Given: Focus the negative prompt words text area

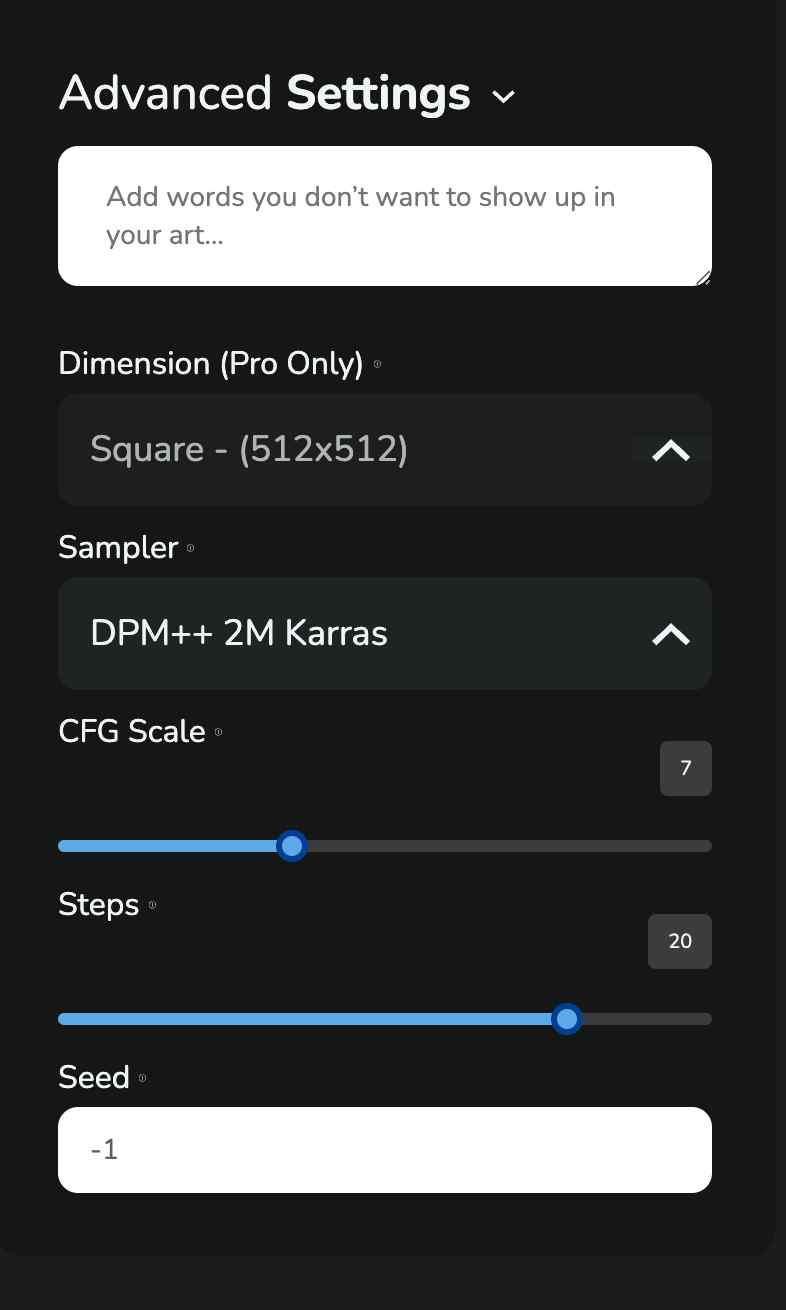Looking at the screenshot, I should coord(384,216).
